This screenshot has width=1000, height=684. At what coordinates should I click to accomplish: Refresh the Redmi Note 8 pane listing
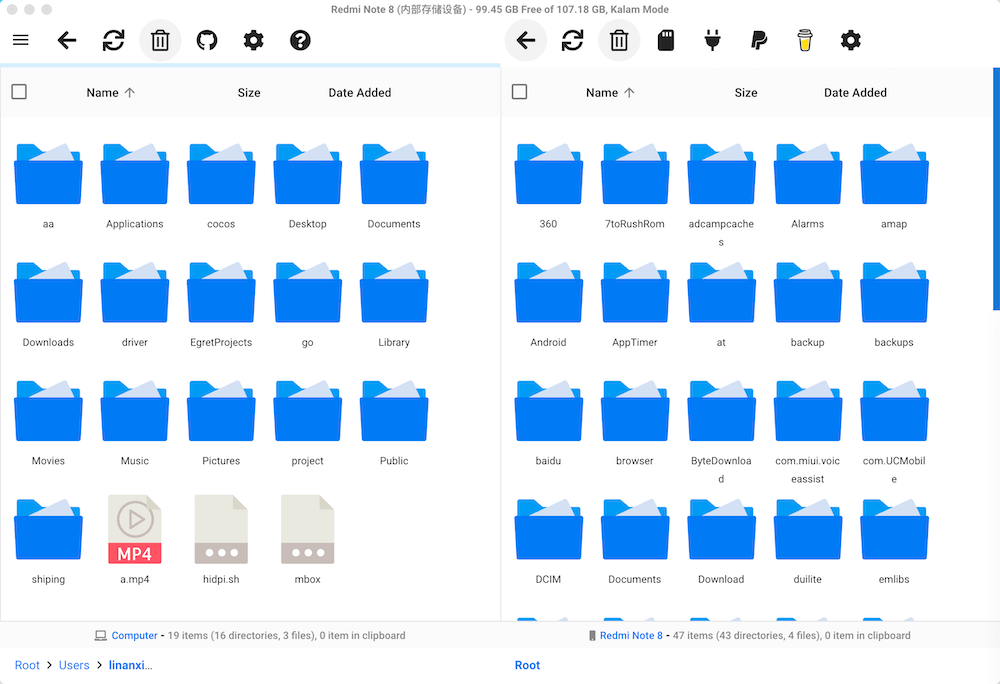(572, 40)
